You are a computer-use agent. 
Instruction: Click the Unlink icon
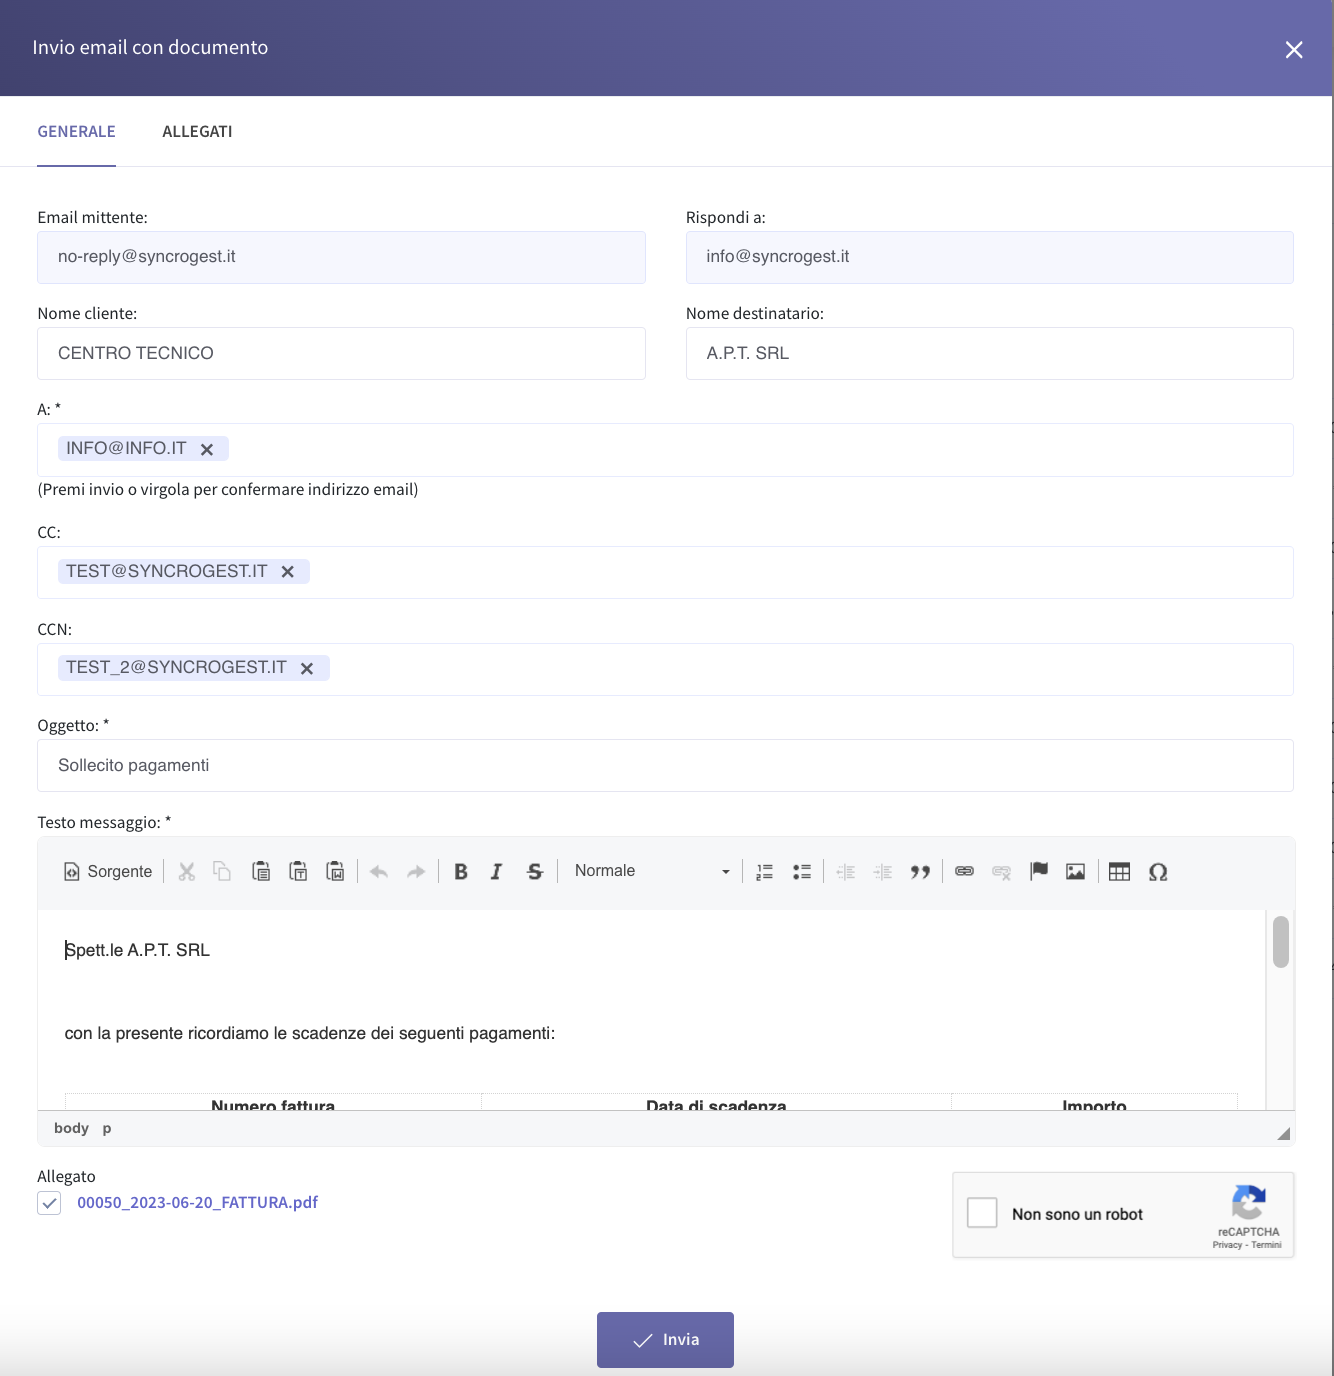[1001, 872]
